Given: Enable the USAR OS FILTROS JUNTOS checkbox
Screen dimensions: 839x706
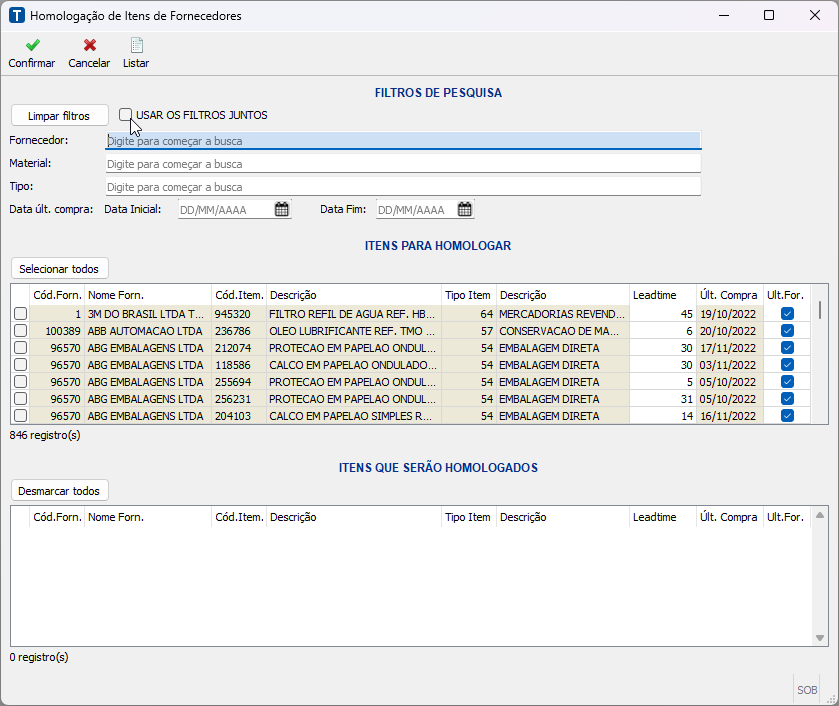Looking at the screenshot, I should (x=126, y=115).
